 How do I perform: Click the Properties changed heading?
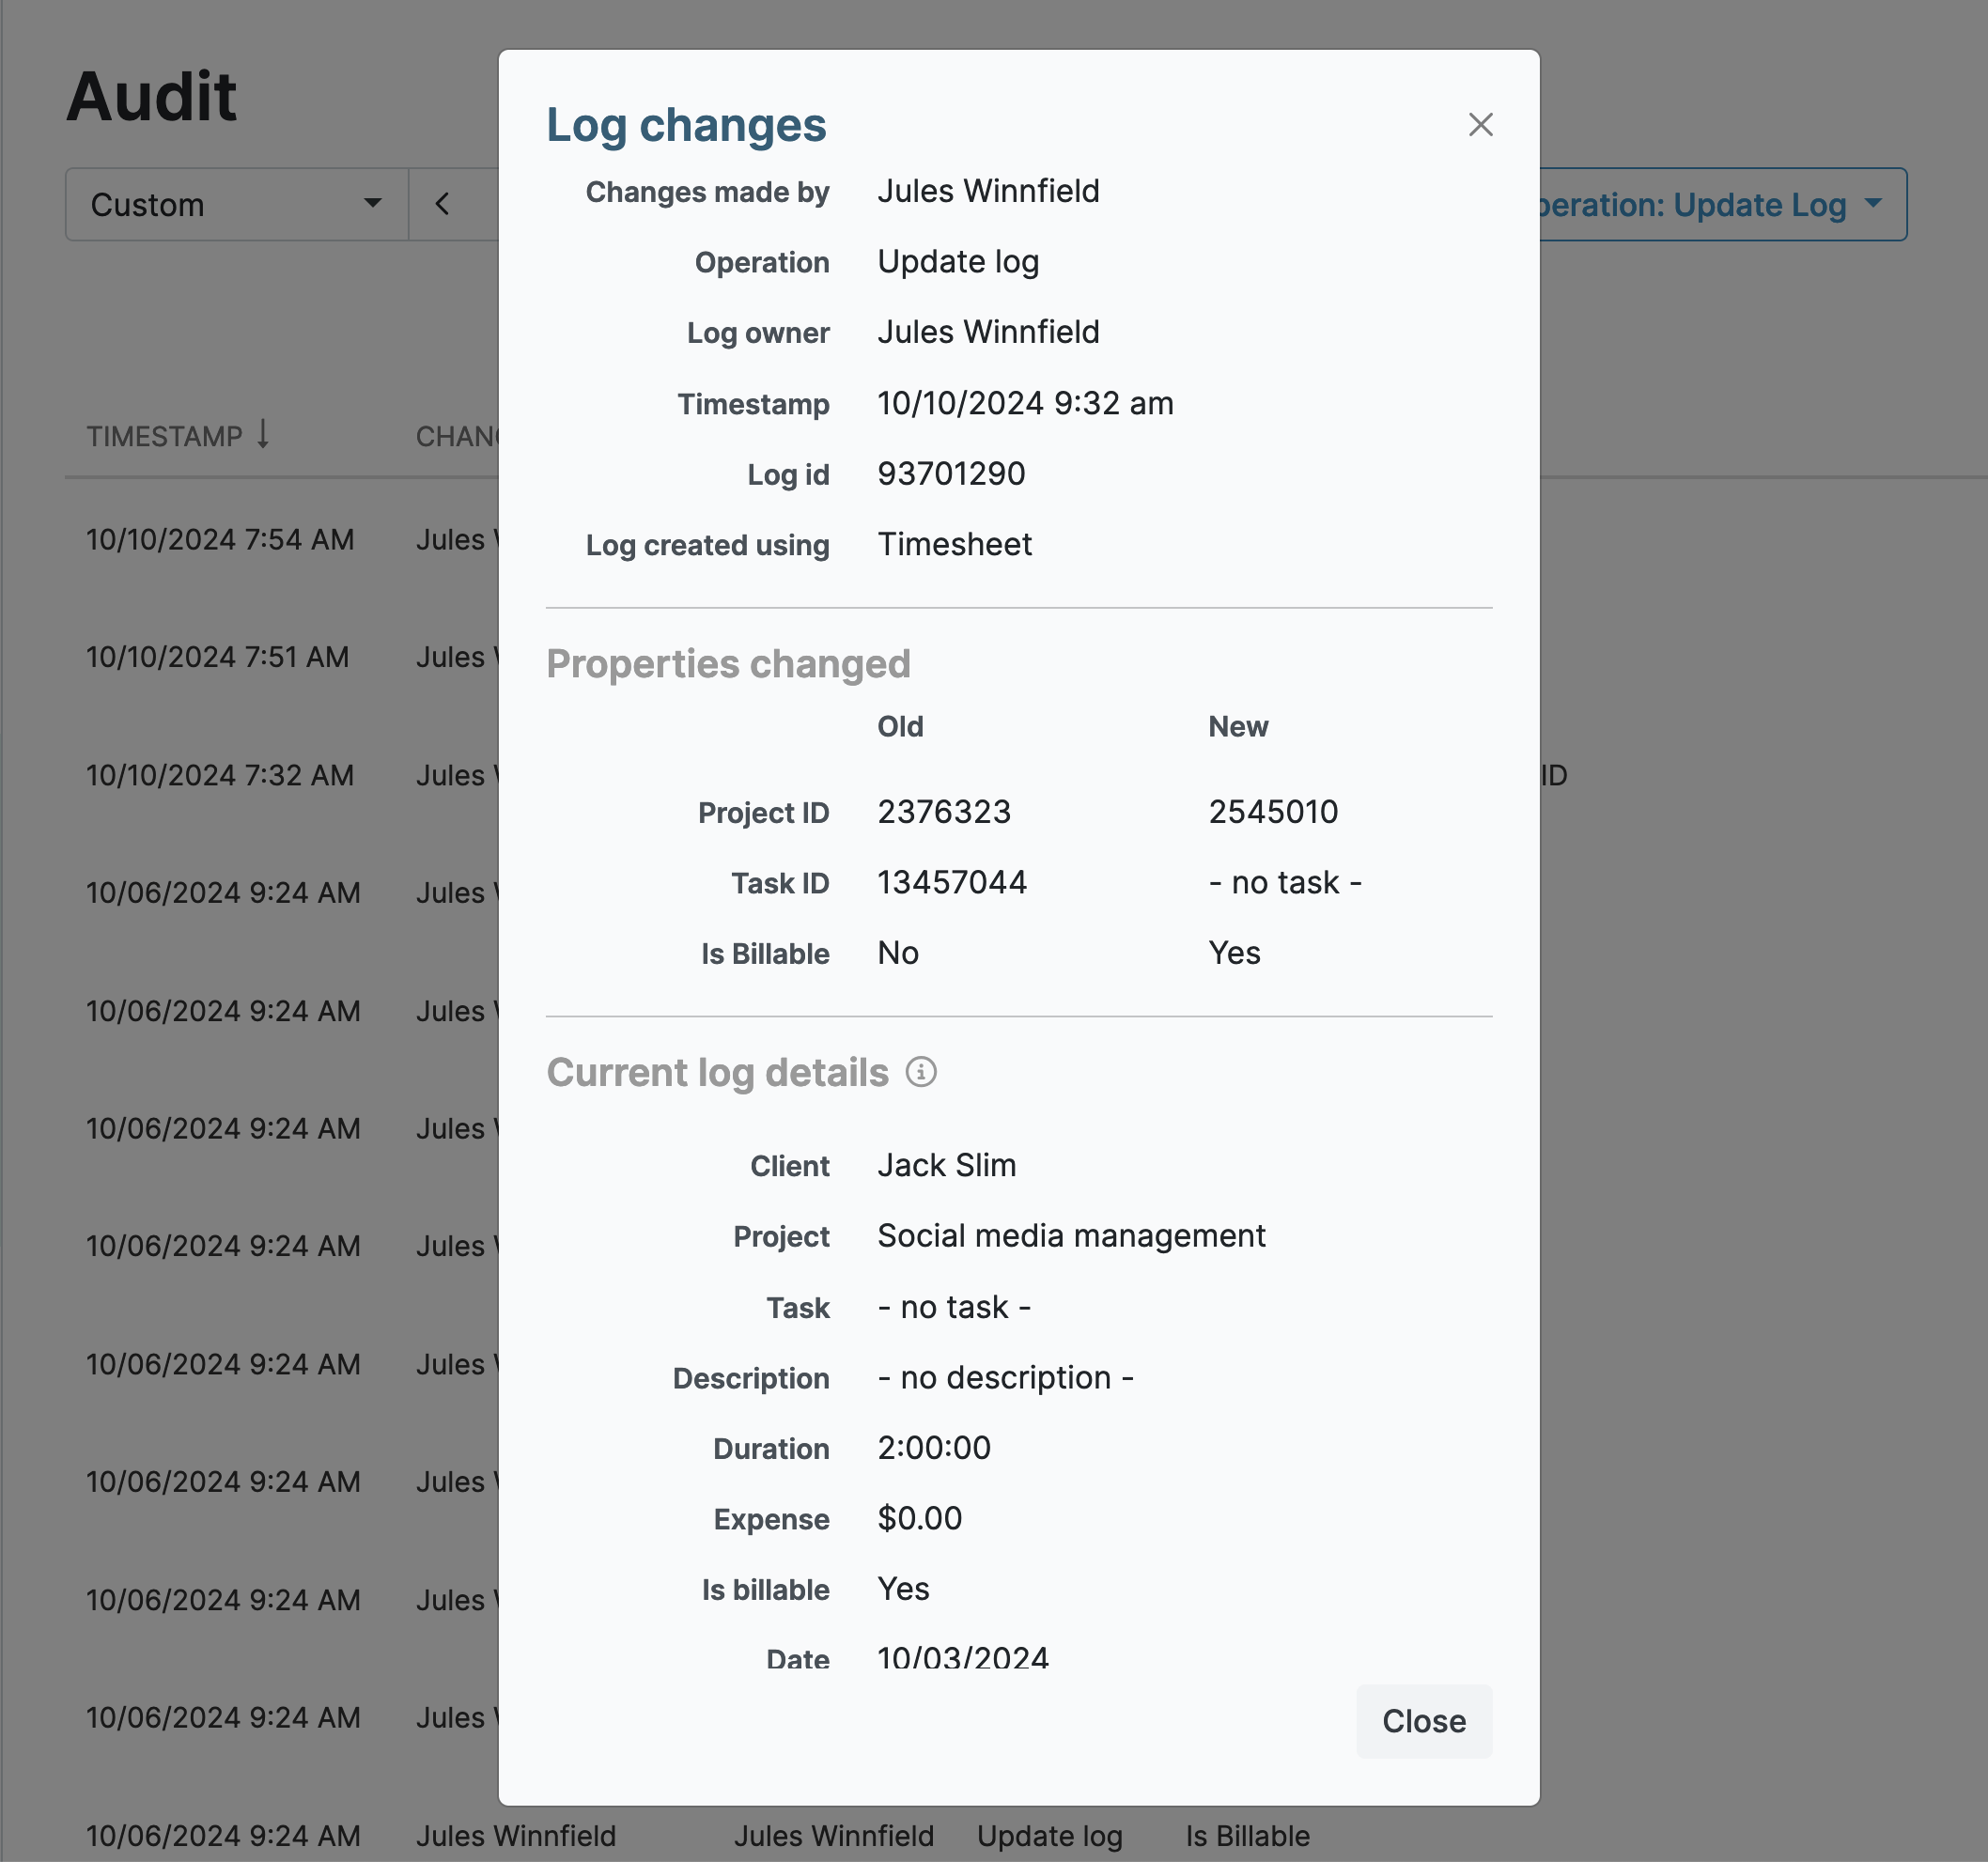tap(728, 665)
